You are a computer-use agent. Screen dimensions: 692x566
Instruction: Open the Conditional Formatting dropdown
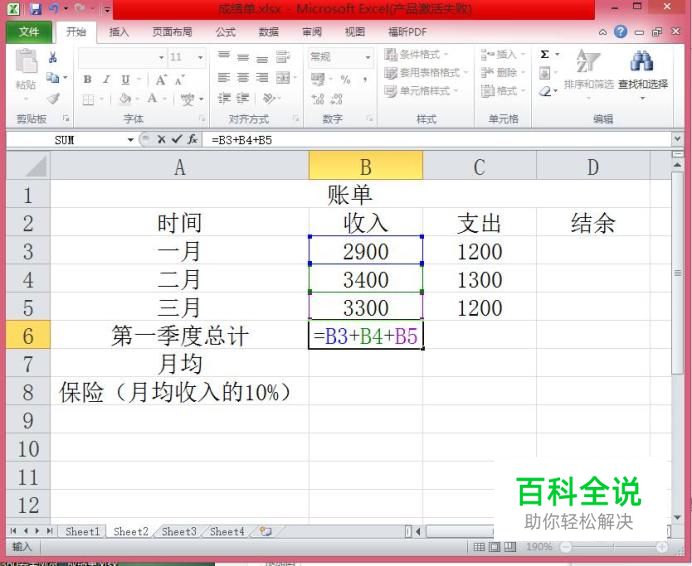[x=416, y=54]
